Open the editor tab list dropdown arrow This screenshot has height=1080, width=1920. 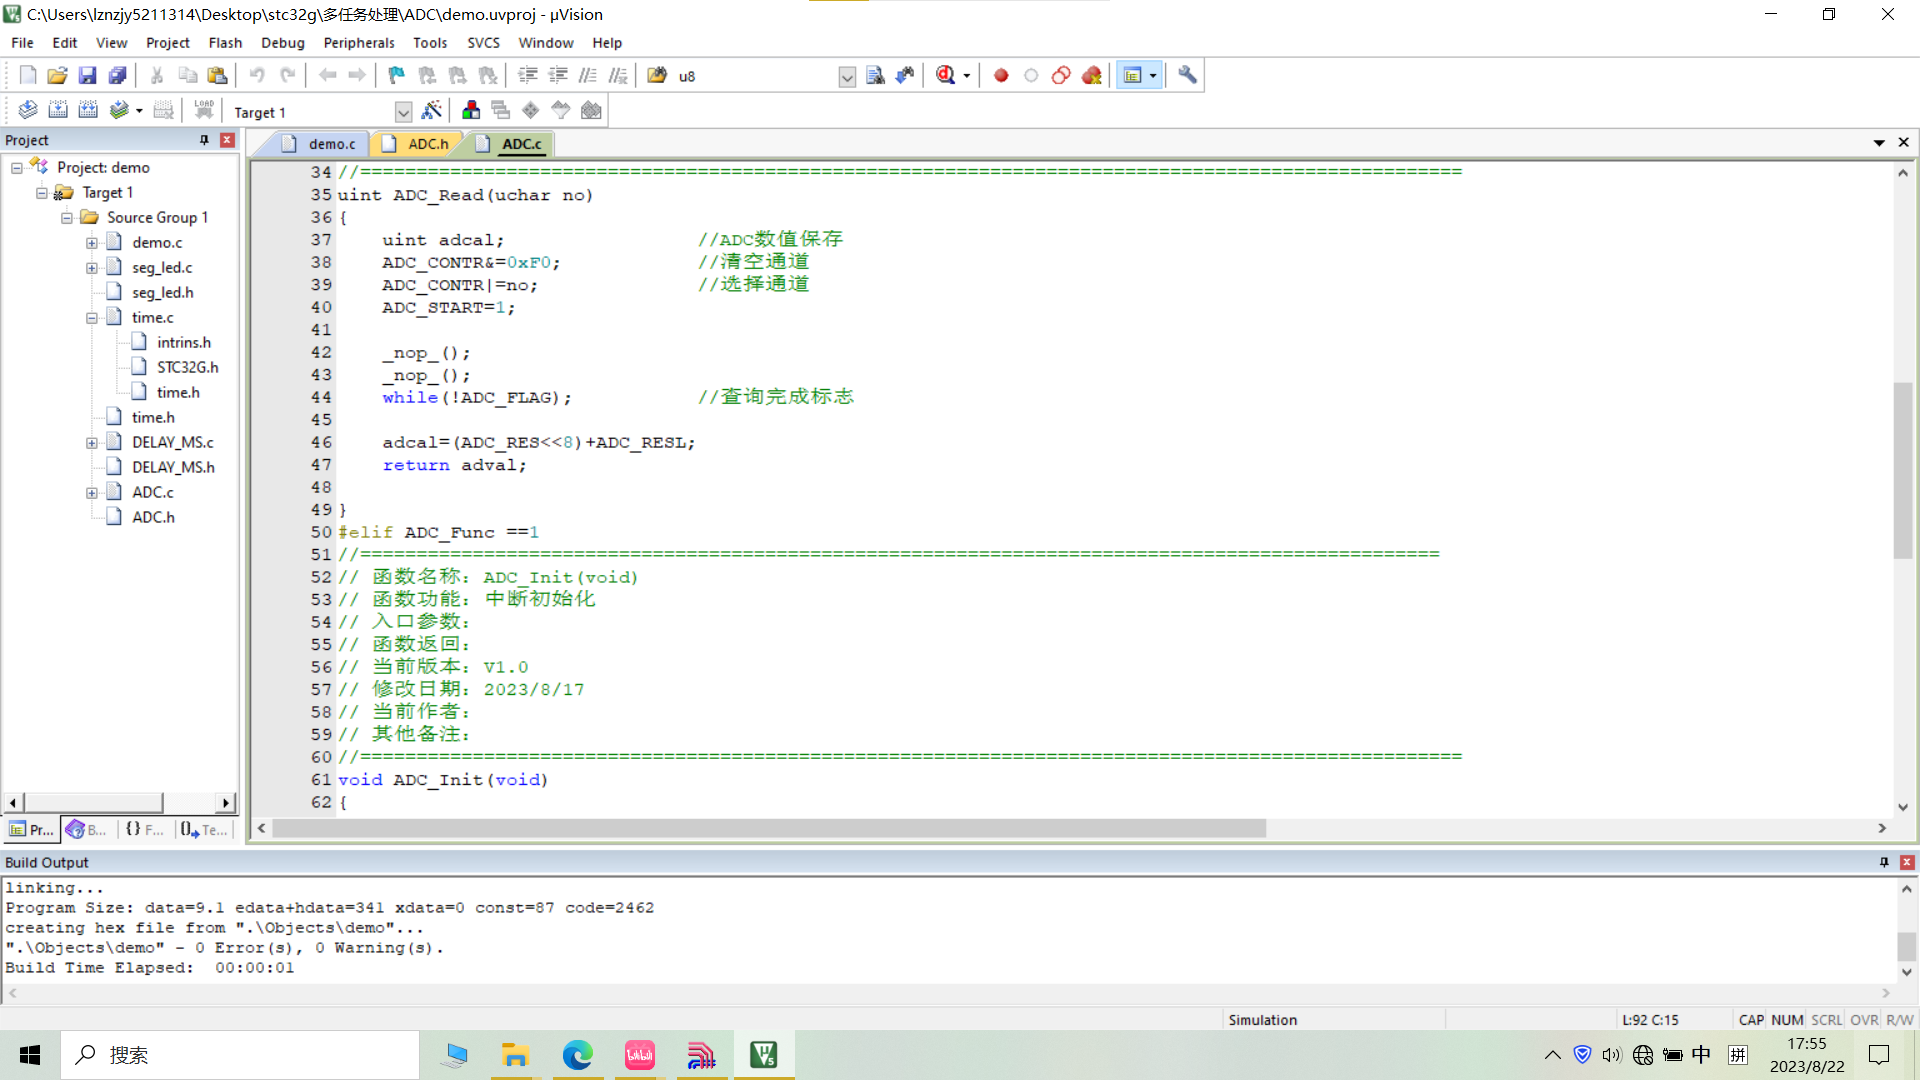tap(1879, 143)
